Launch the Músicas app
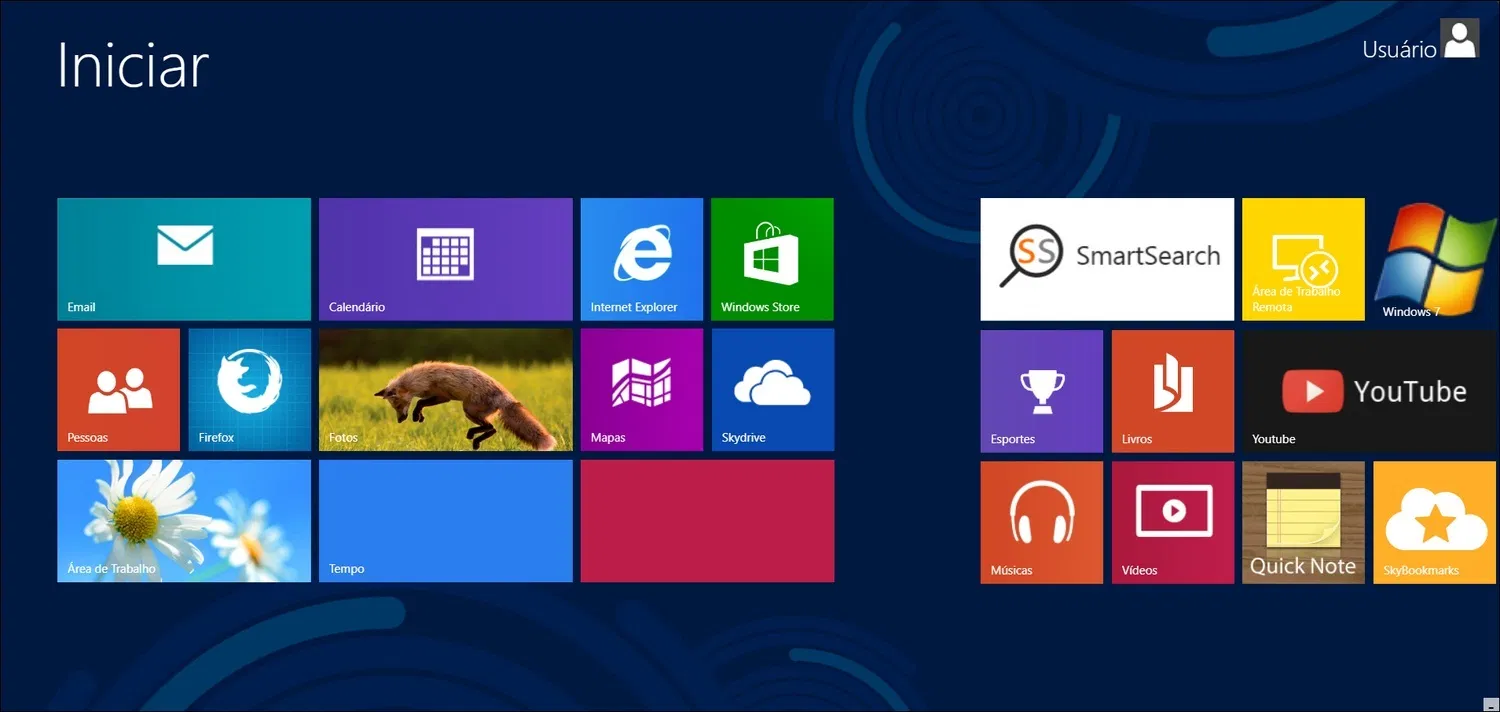The width and height of the screenshot is (1500, 712). click(x=1041, y=520)
